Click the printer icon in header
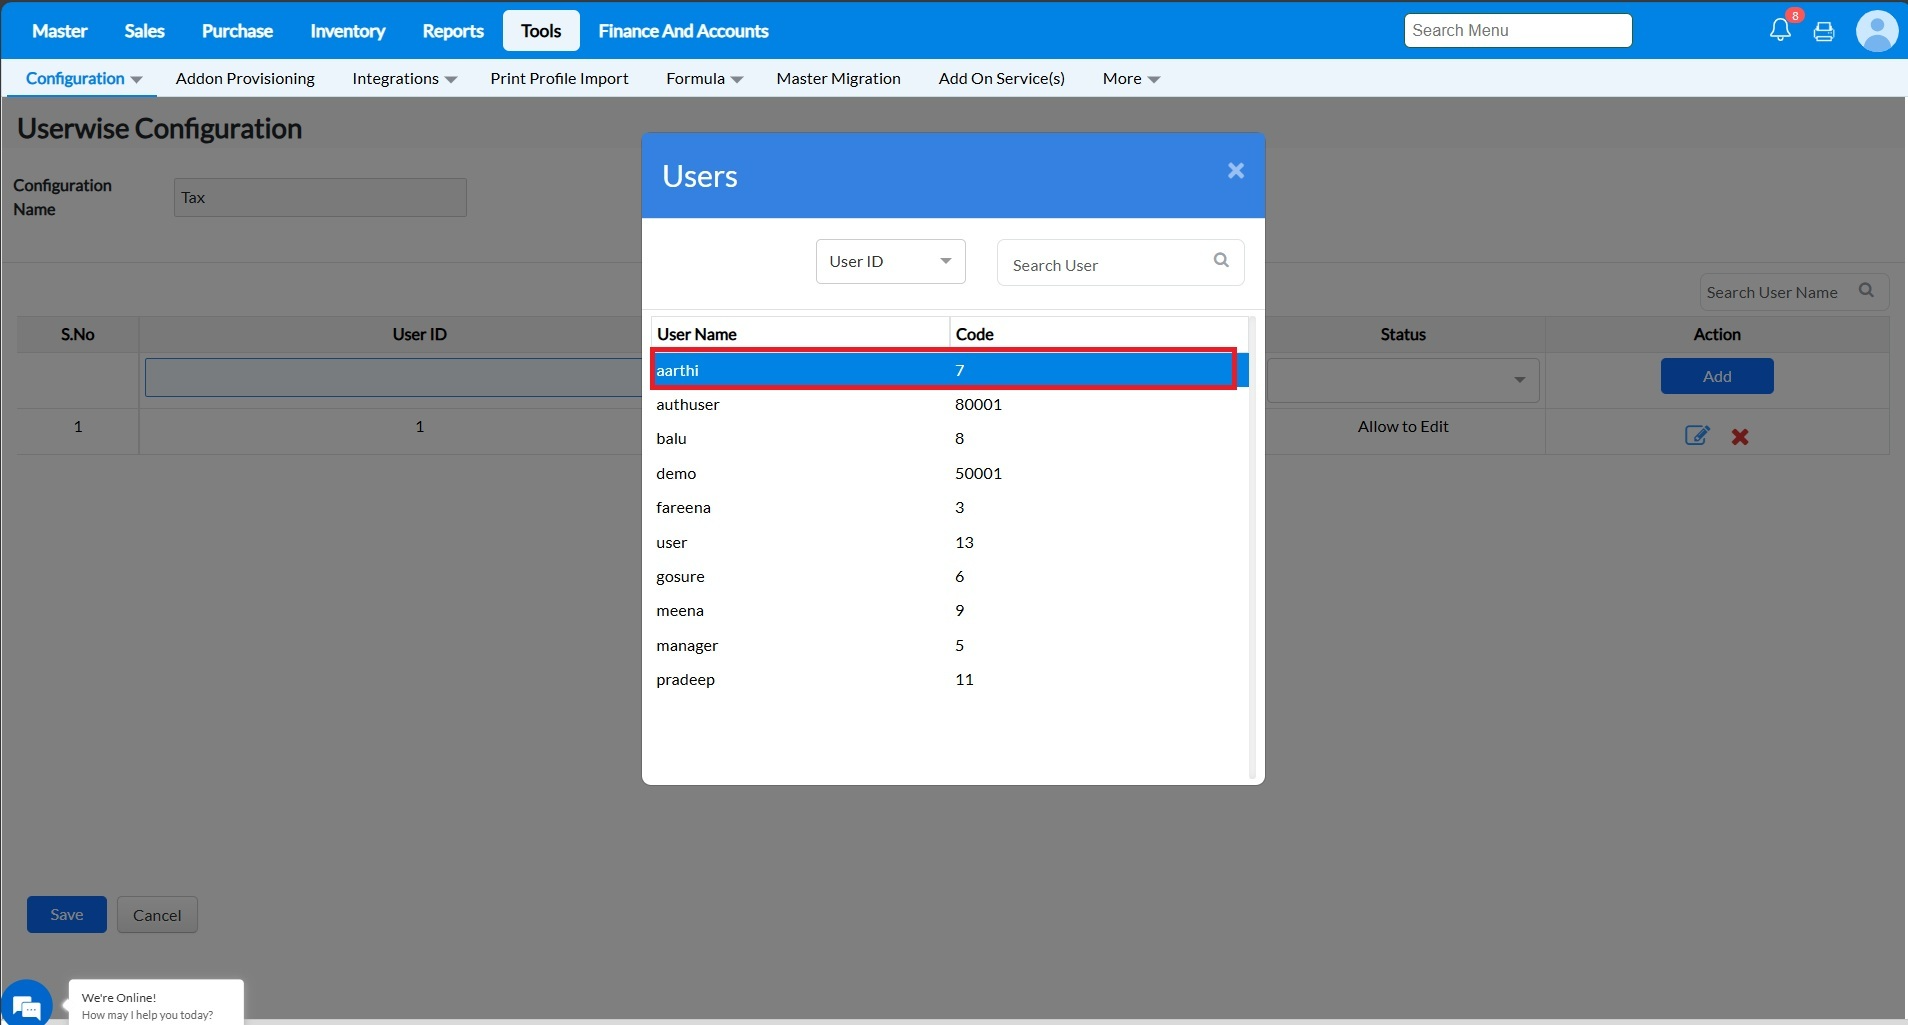 [1824, 31]
